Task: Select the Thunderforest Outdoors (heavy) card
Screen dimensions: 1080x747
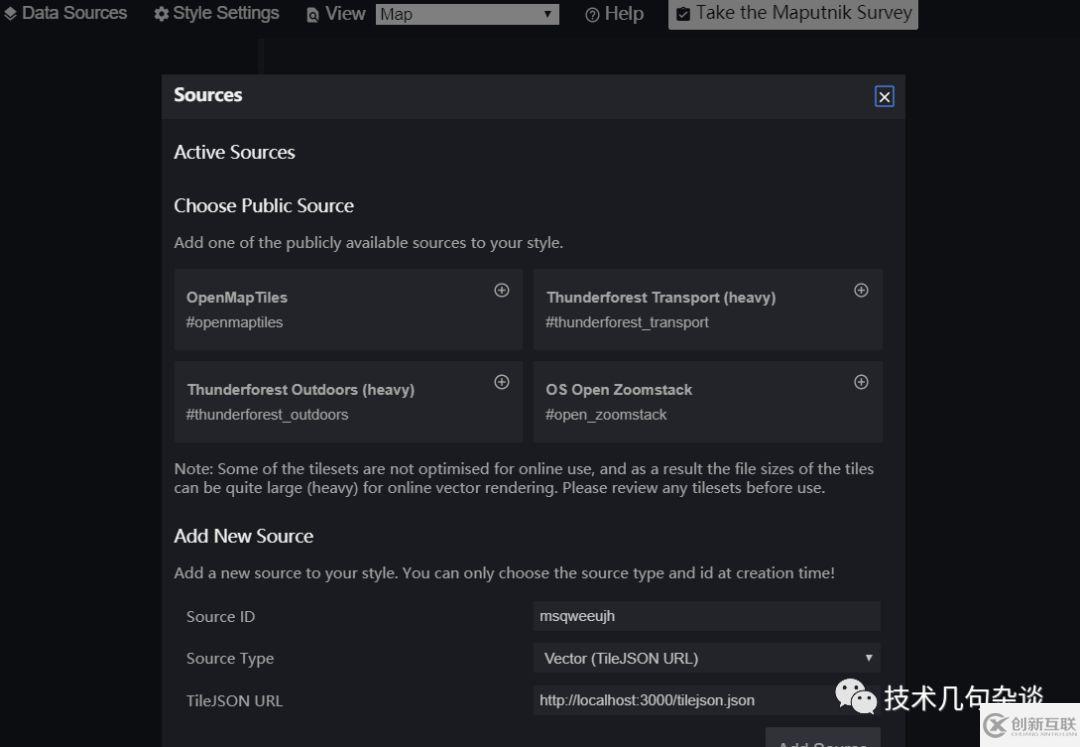Action: pos(330,402)
